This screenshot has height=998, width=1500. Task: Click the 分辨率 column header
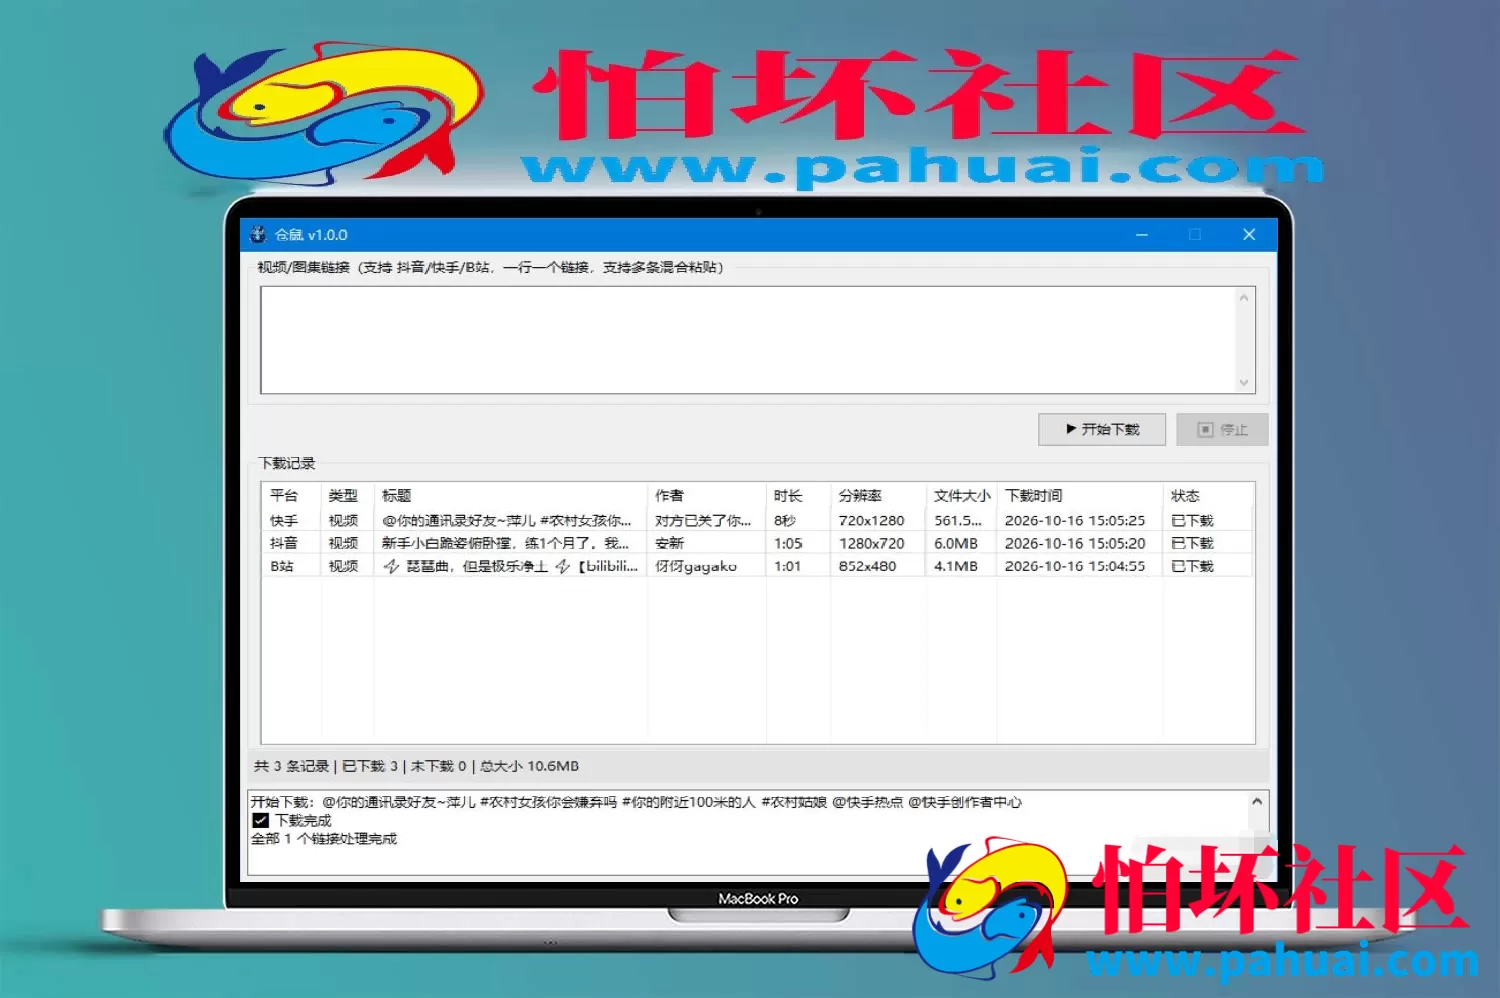click(x=860, y=496)
